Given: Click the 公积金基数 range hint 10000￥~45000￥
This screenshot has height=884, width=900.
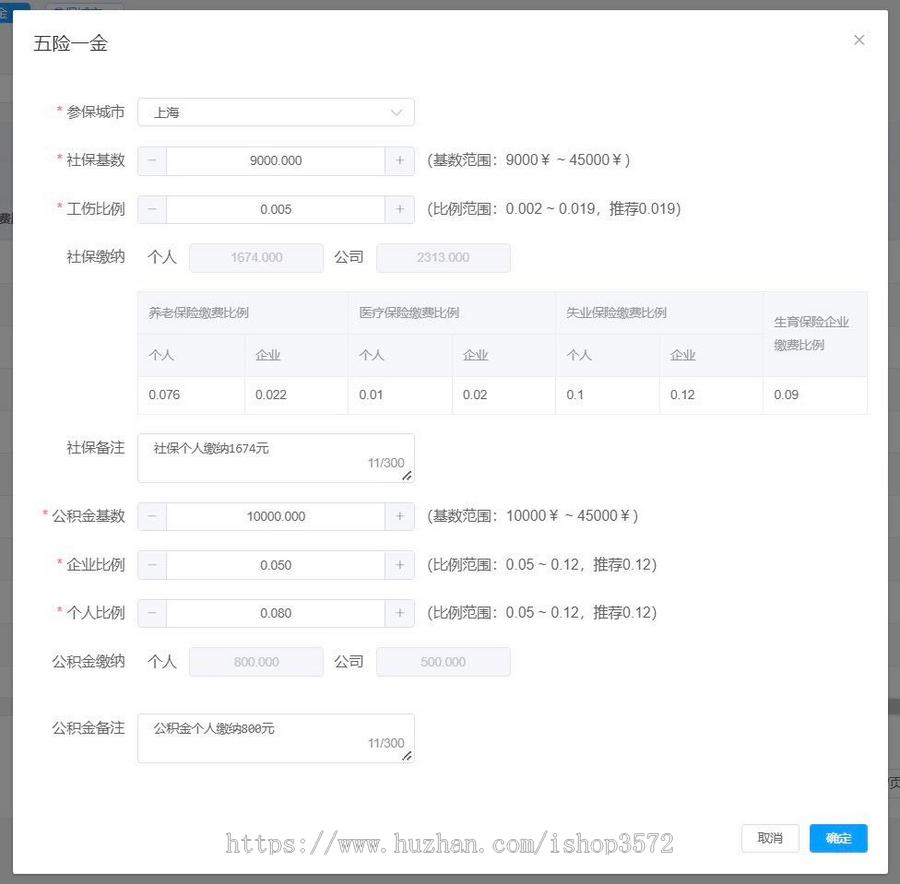Looking at the screenshot, I should click(532, 516).
